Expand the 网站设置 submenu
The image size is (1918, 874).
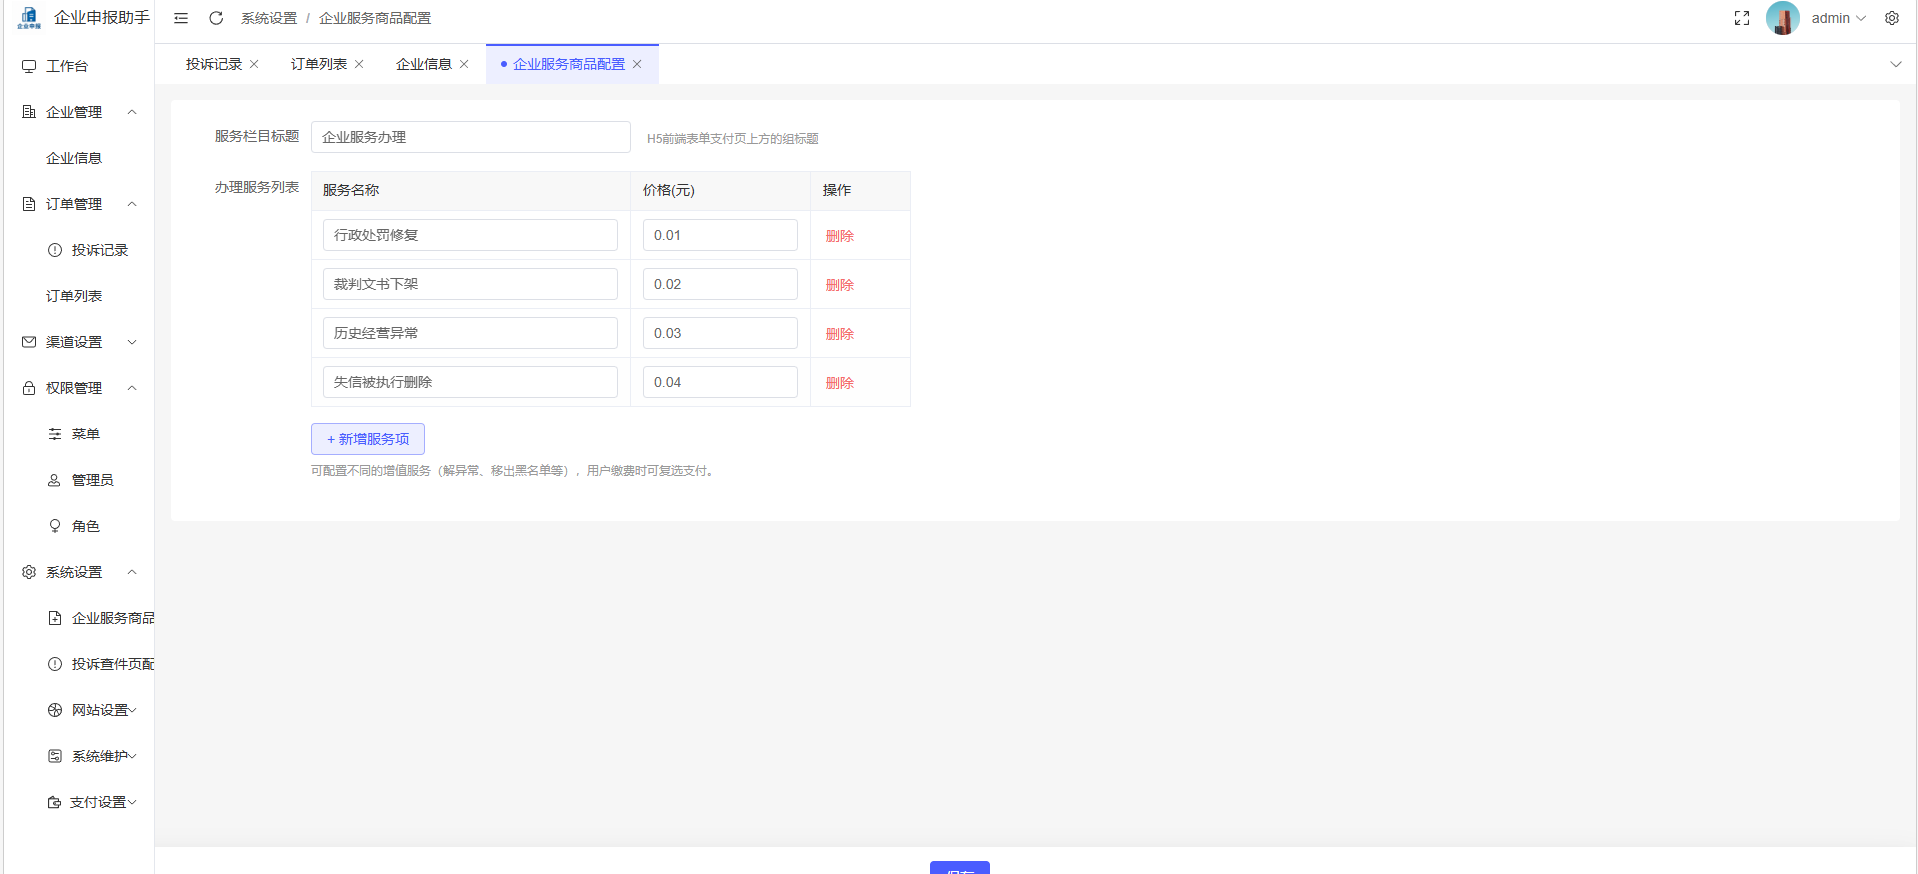click(x=100, y=710)
